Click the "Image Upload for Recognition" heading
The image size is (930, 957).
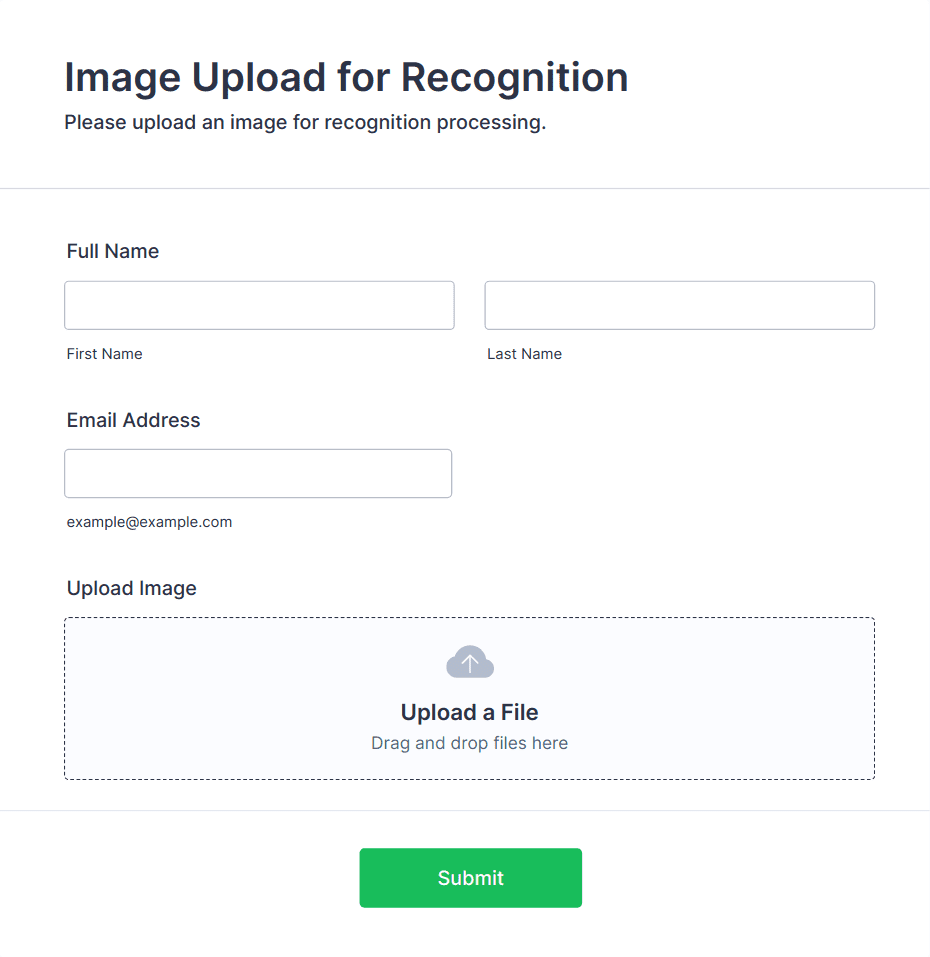(346, 77)
